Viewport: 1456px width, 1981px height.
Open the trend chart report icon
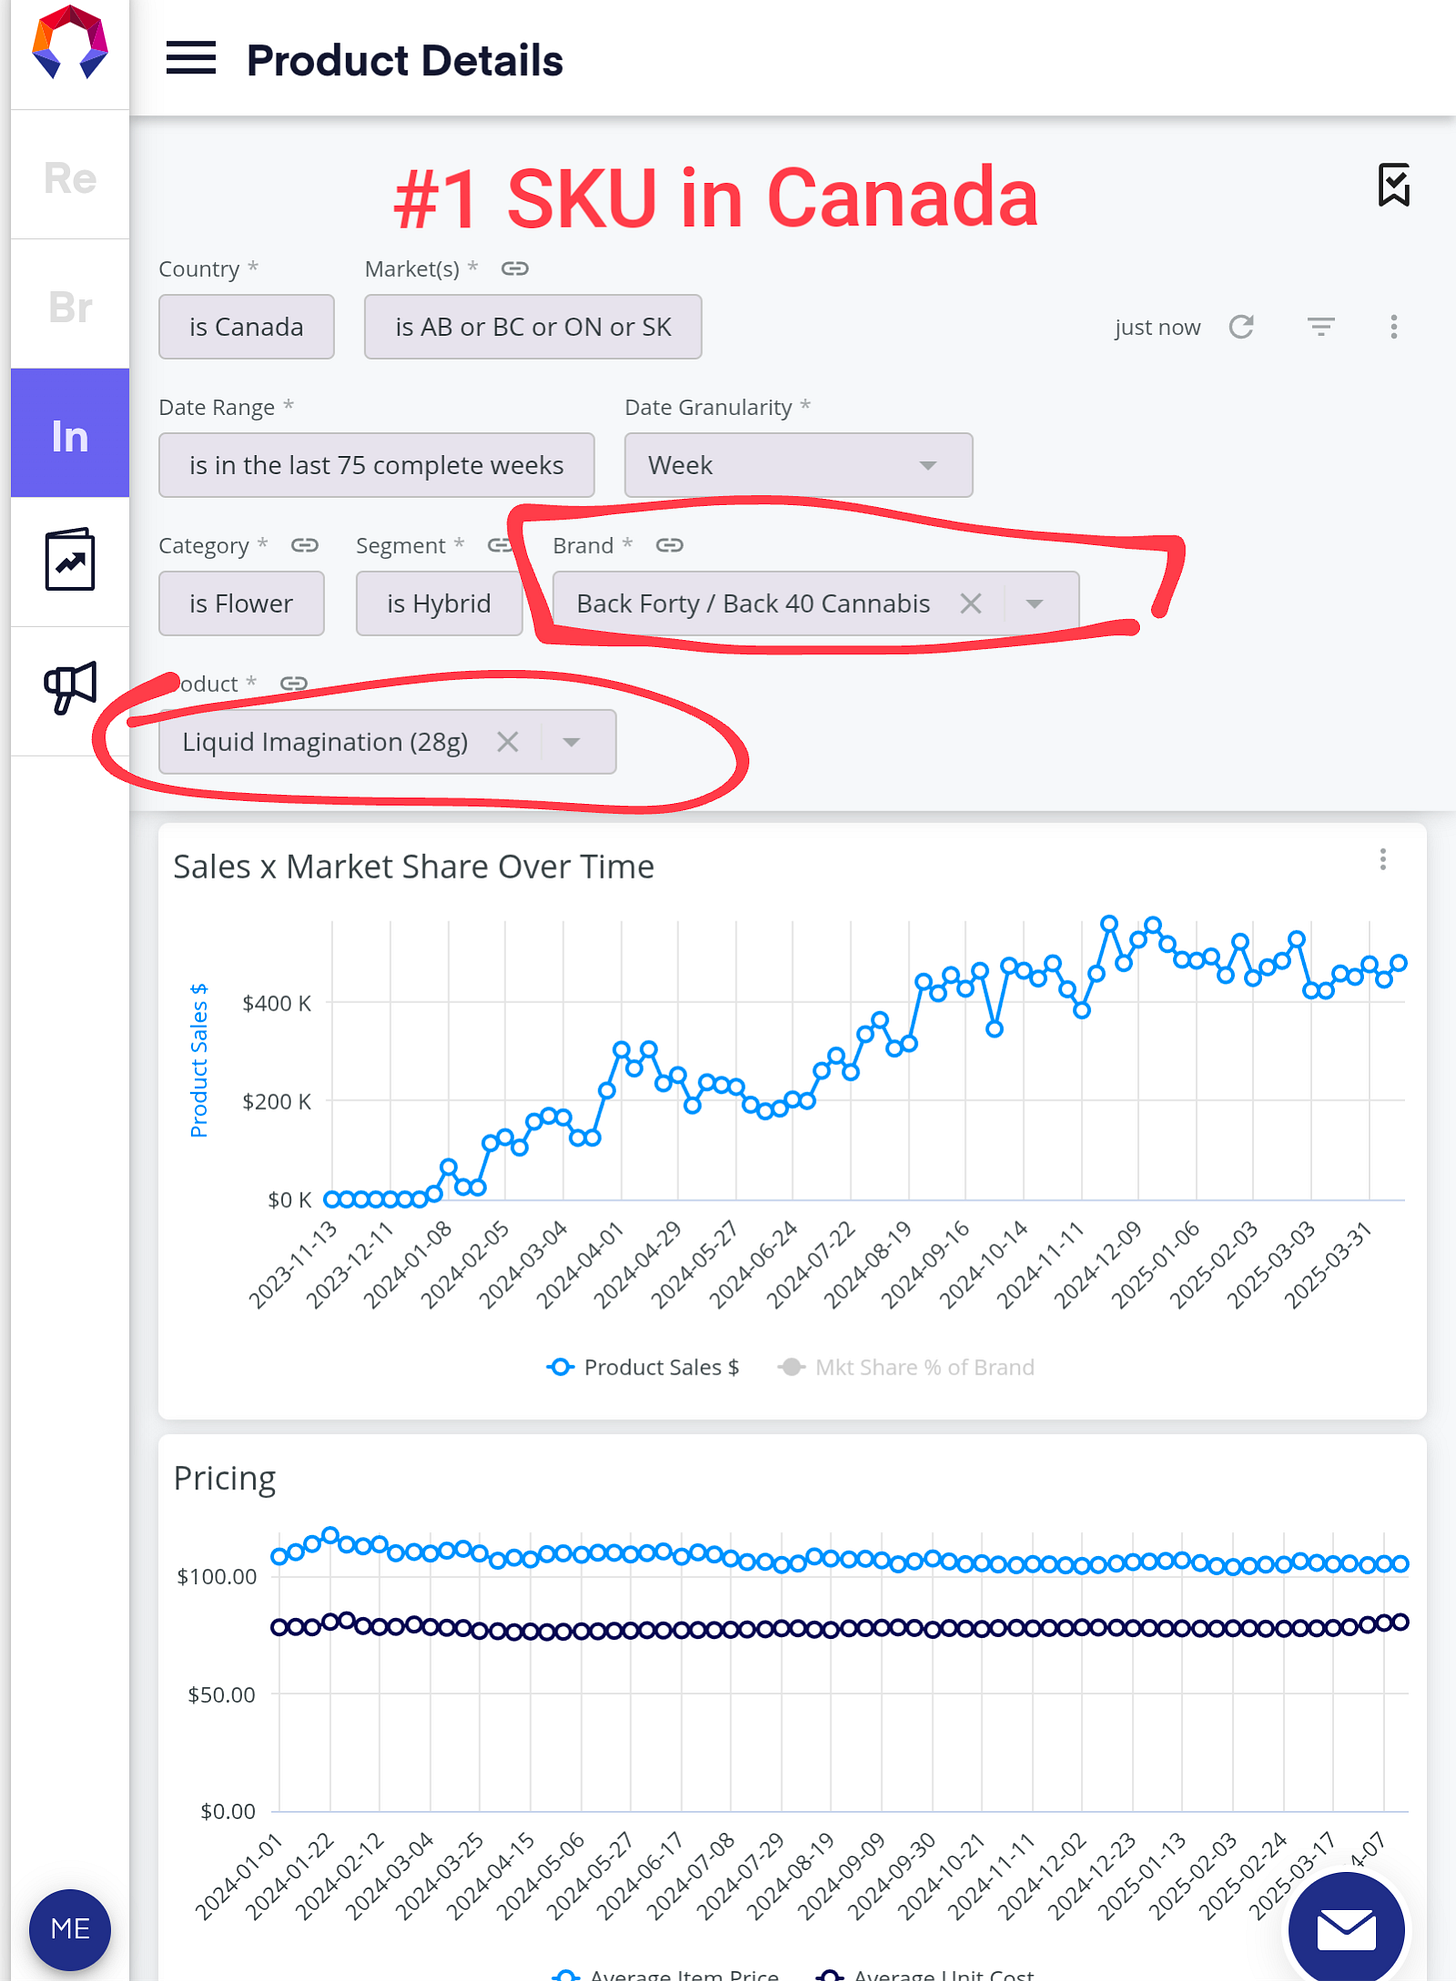[x=70, y=560]
